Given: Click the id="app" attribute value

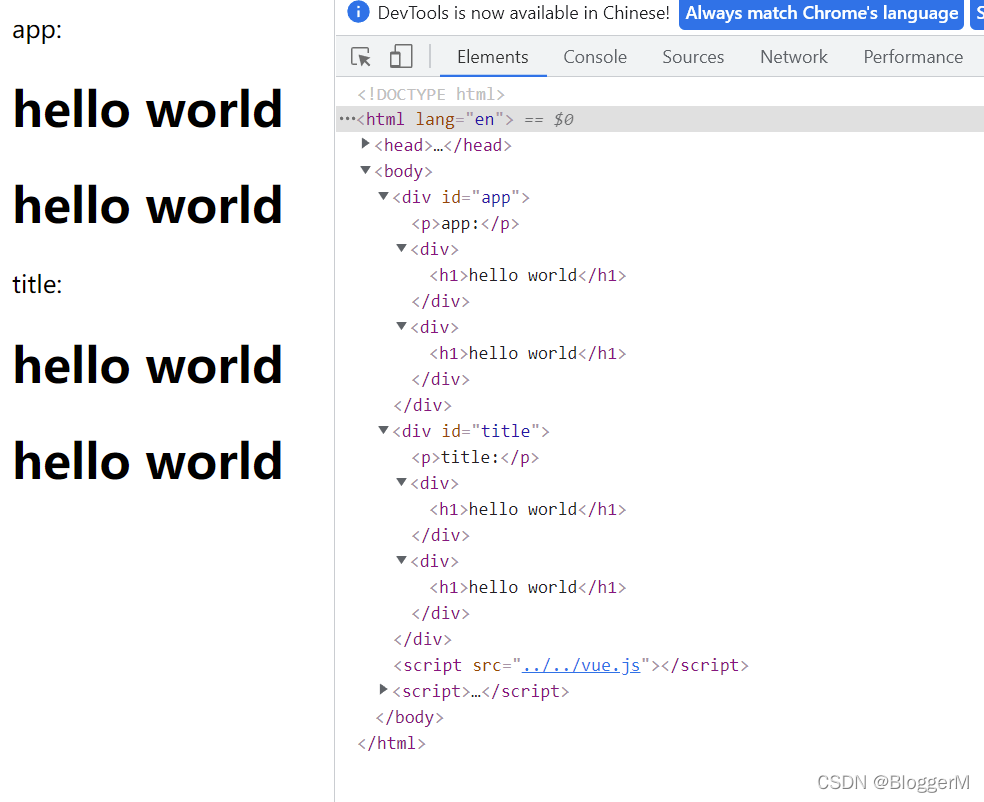Looking at the screenshot, I should click(x=496, y=198).
